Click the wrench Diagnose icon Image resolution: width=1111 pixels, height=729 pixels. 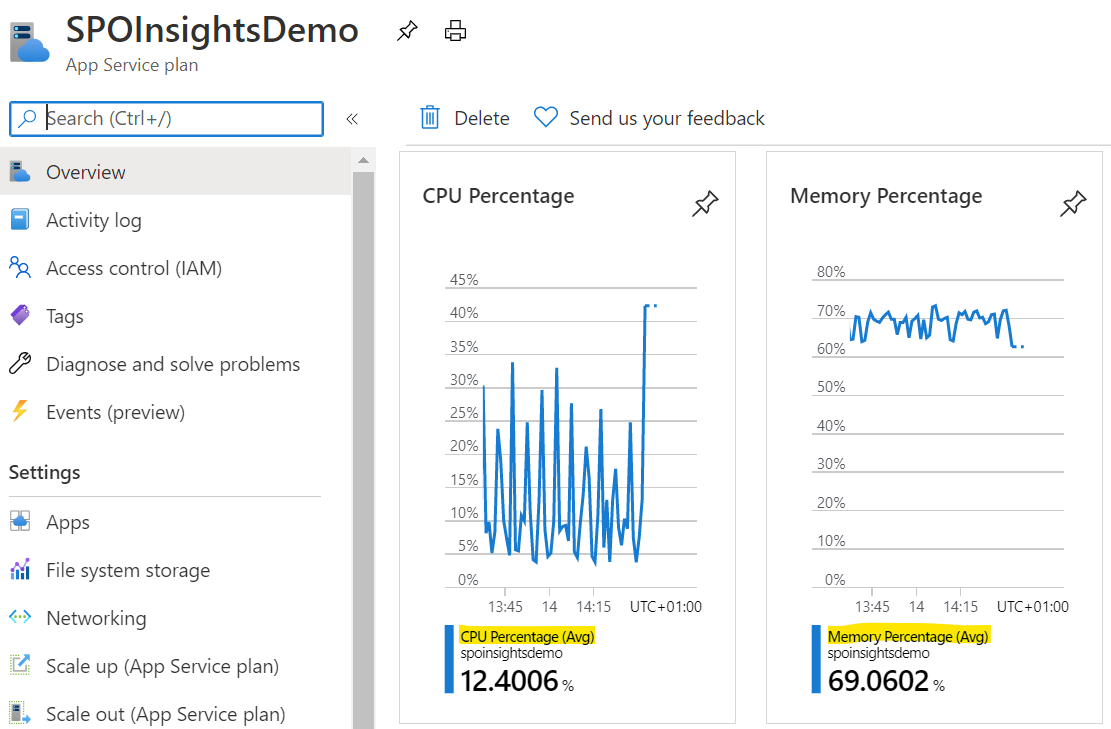[x=20, y=363]
